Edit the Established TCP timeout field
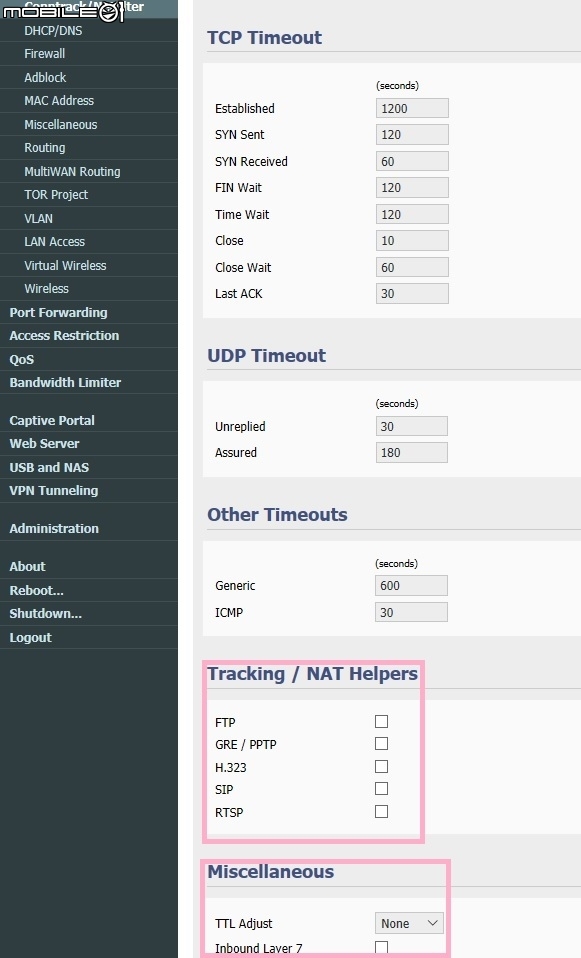The width and height of the screenshot is (581, 958). [412, 108]
